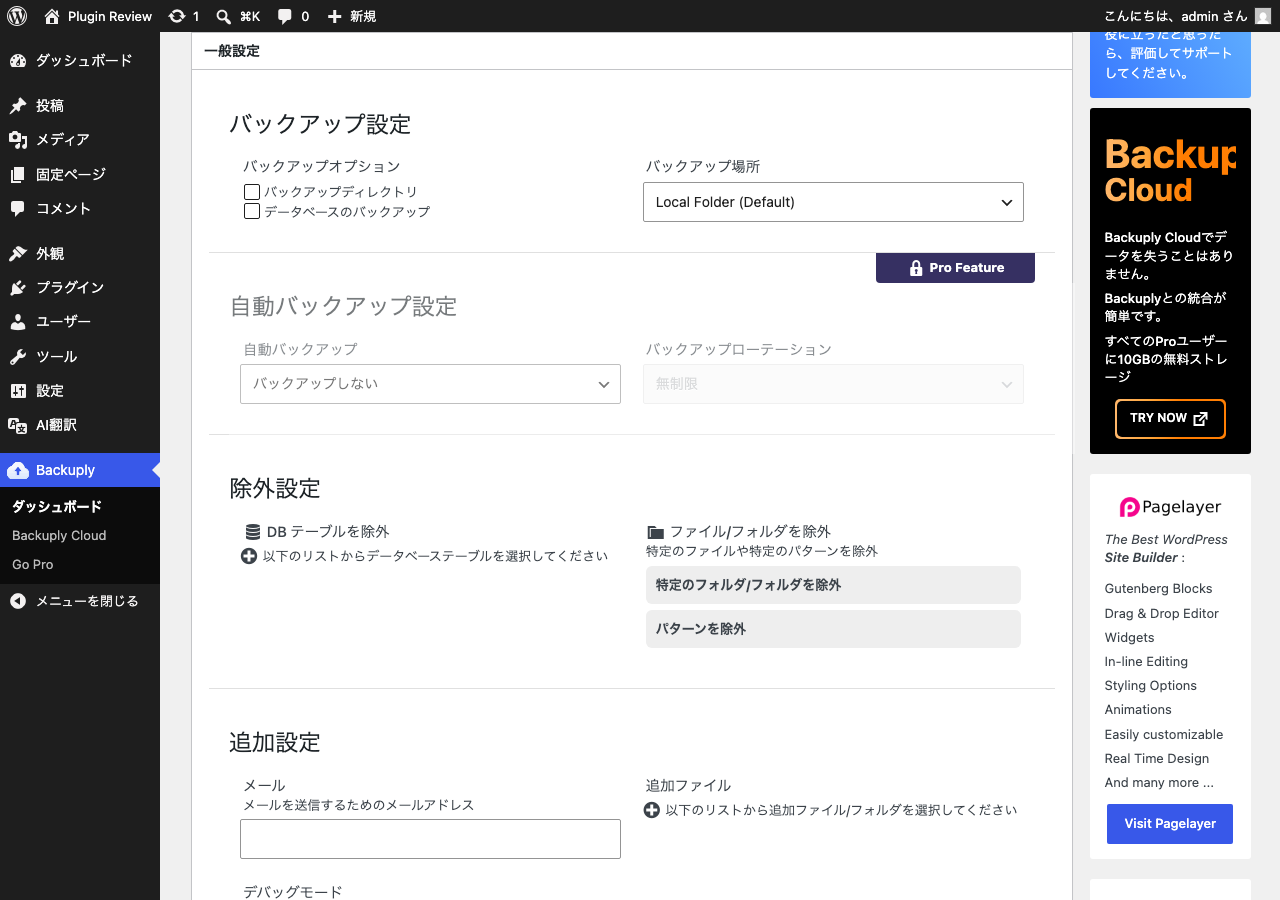1280x900 pixels.
Task: Click the 外観 paintbrush icon
Action: (17, 254)
